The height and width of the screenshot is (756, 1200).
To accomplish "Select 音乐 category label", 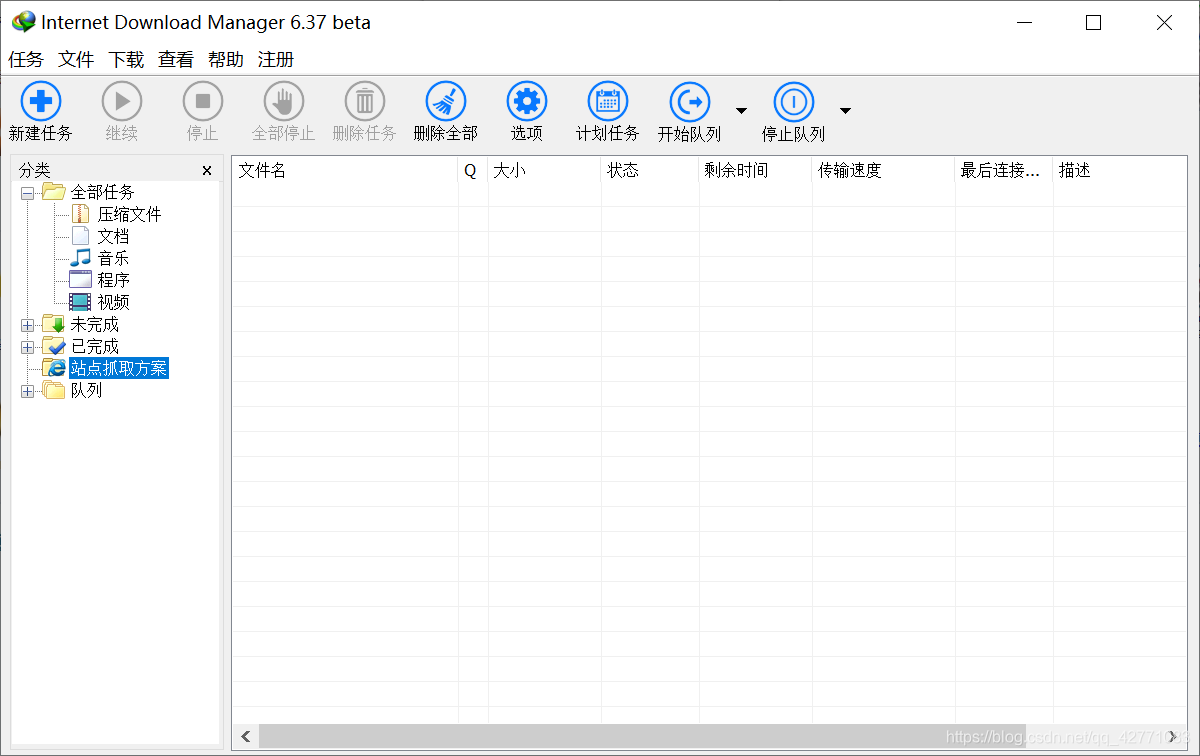I will pyautogui.click(x=113, y=258).
